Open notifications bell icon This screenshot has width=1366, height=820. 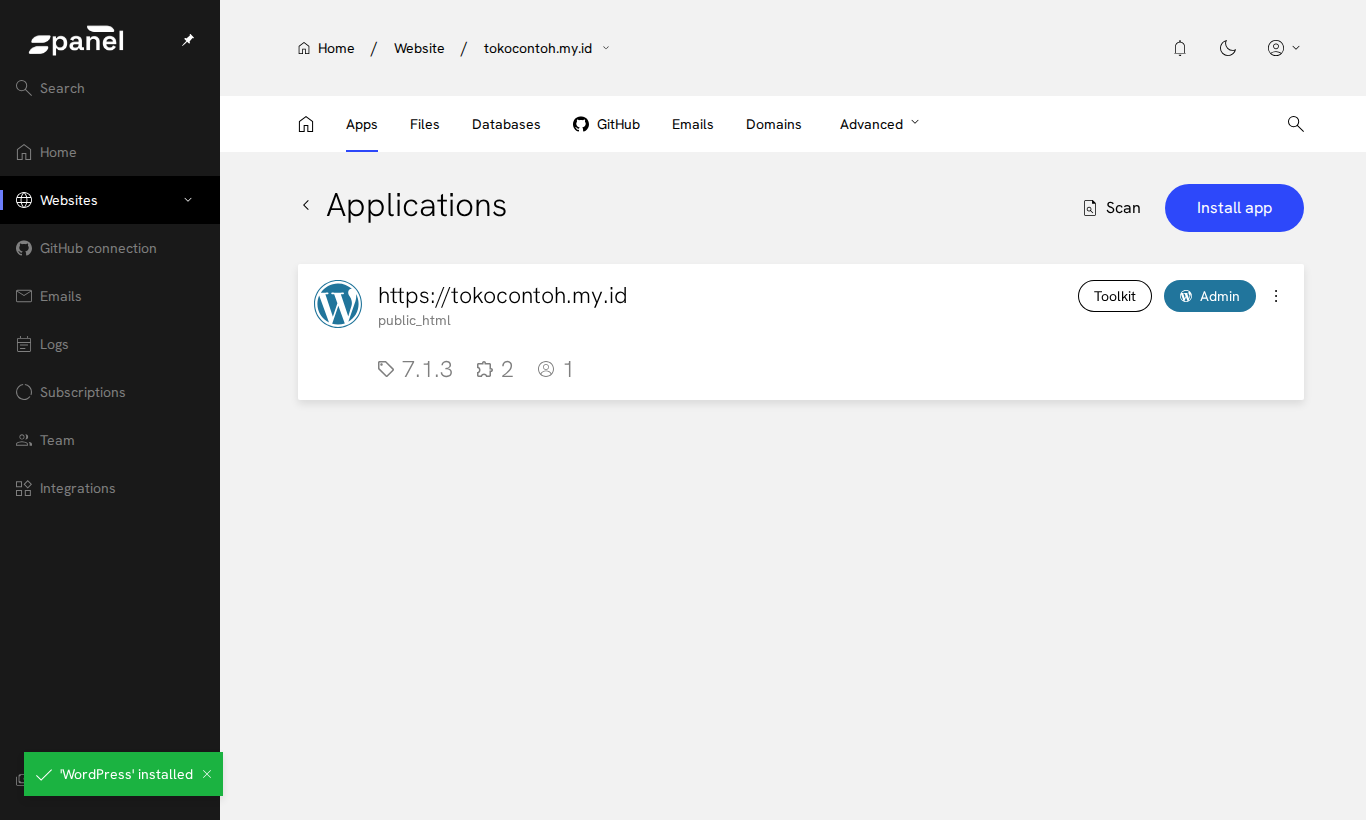[x=1180, y=48]
